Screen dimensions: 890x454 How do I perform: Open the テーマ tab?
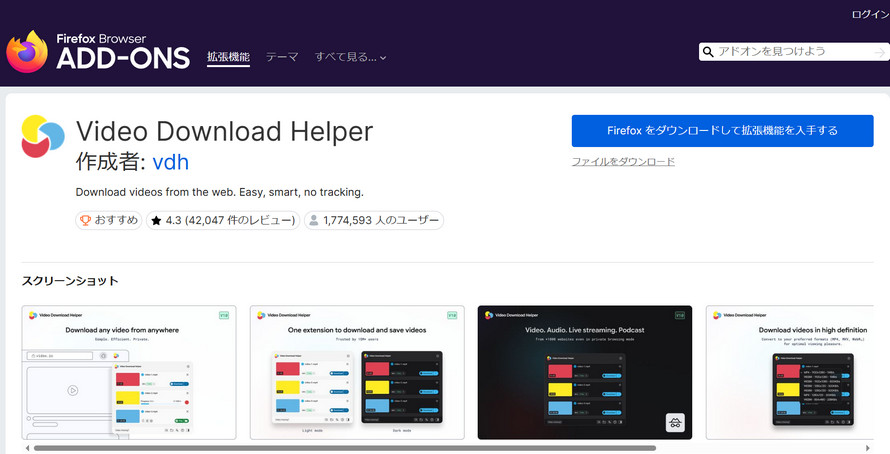pyautogui.click(x=282, y=57)
